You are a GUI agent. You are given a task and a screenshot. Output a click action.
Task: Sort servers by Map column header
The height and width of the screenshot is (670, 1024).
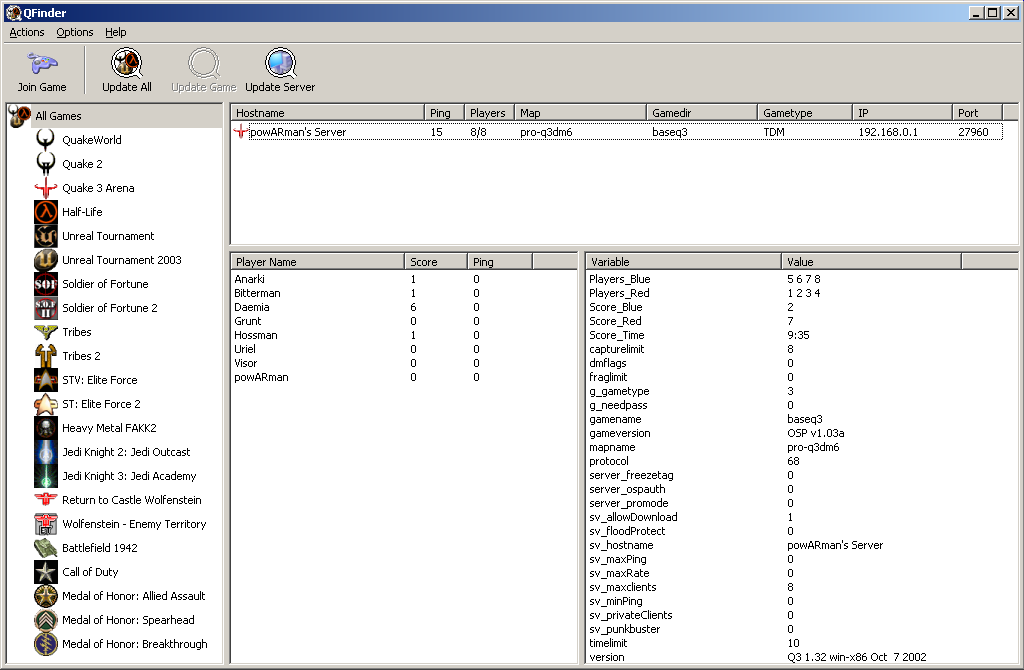[x=581, y=113]
